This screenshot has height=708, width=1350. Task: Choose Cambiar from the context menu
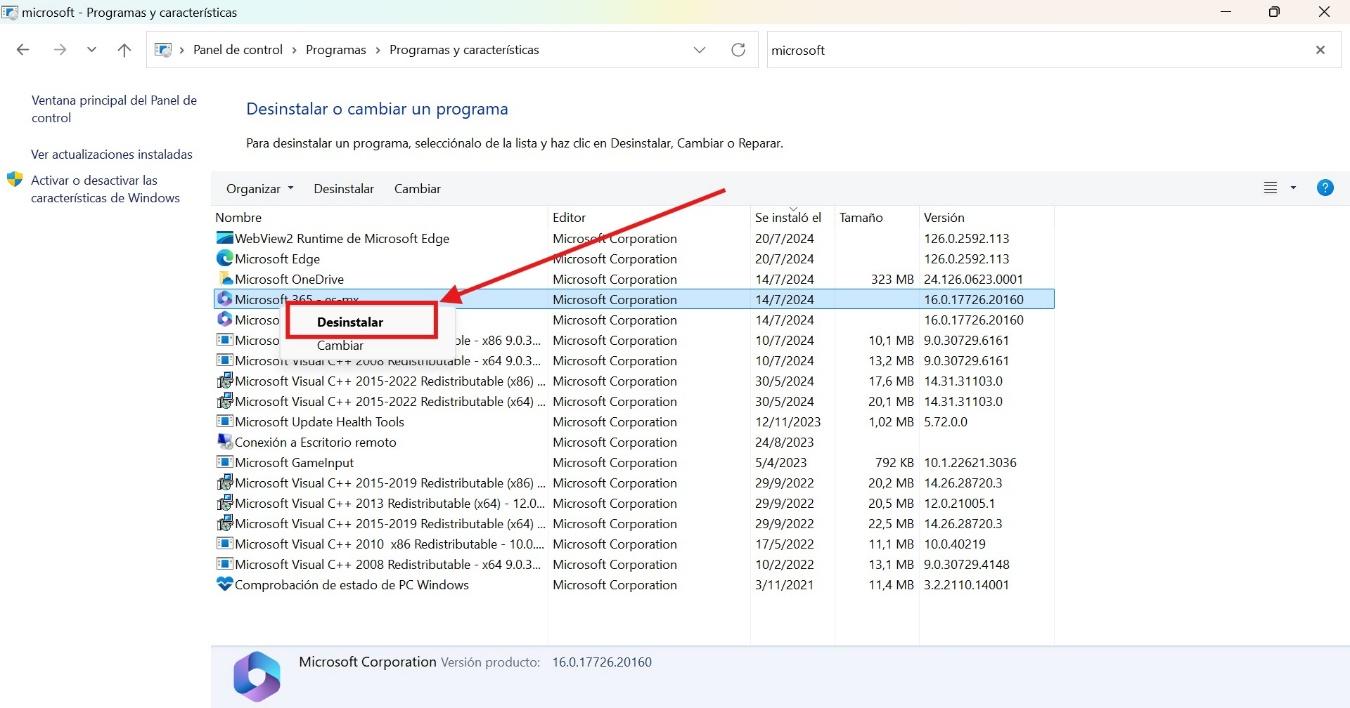click(340, 345)
